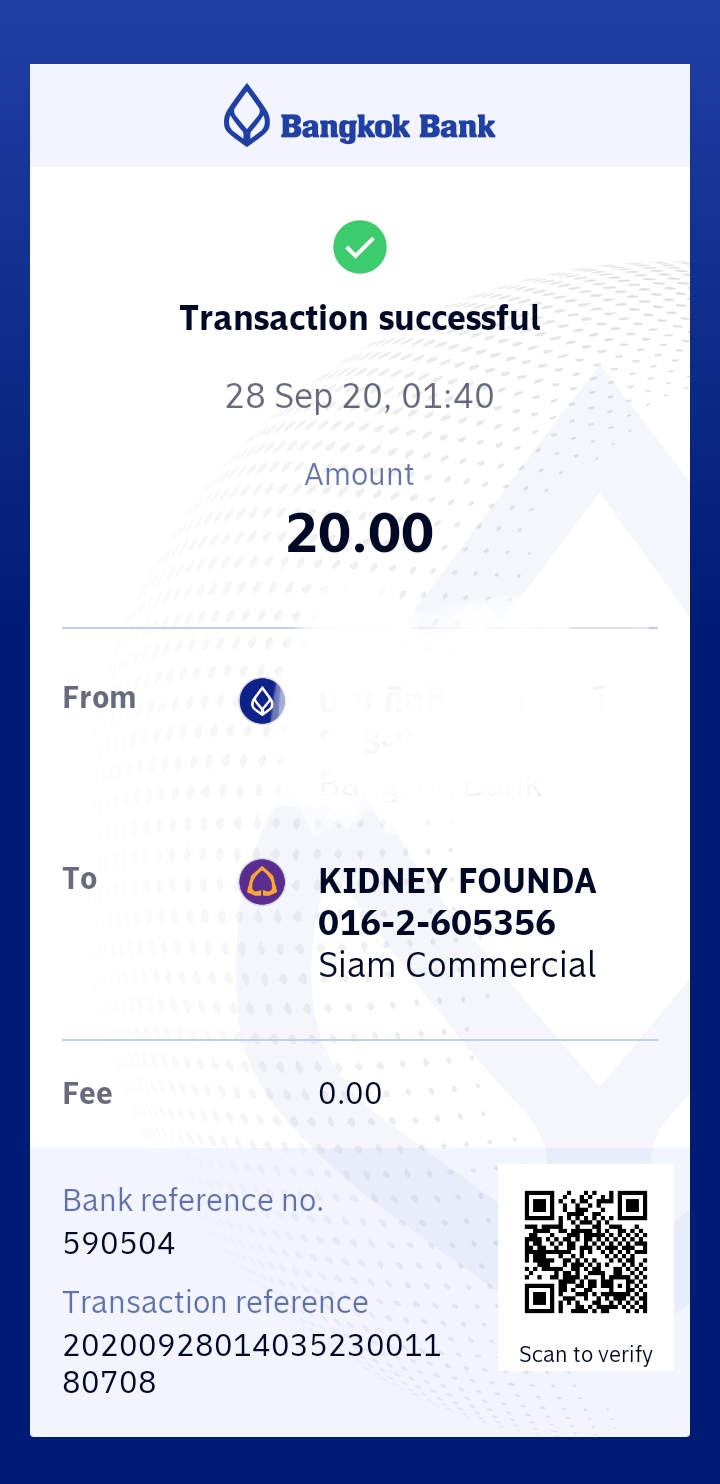Tap the amount value 20.00
Image resolution: width=720 pixels, height=1484 pixels.
[360, 533]
